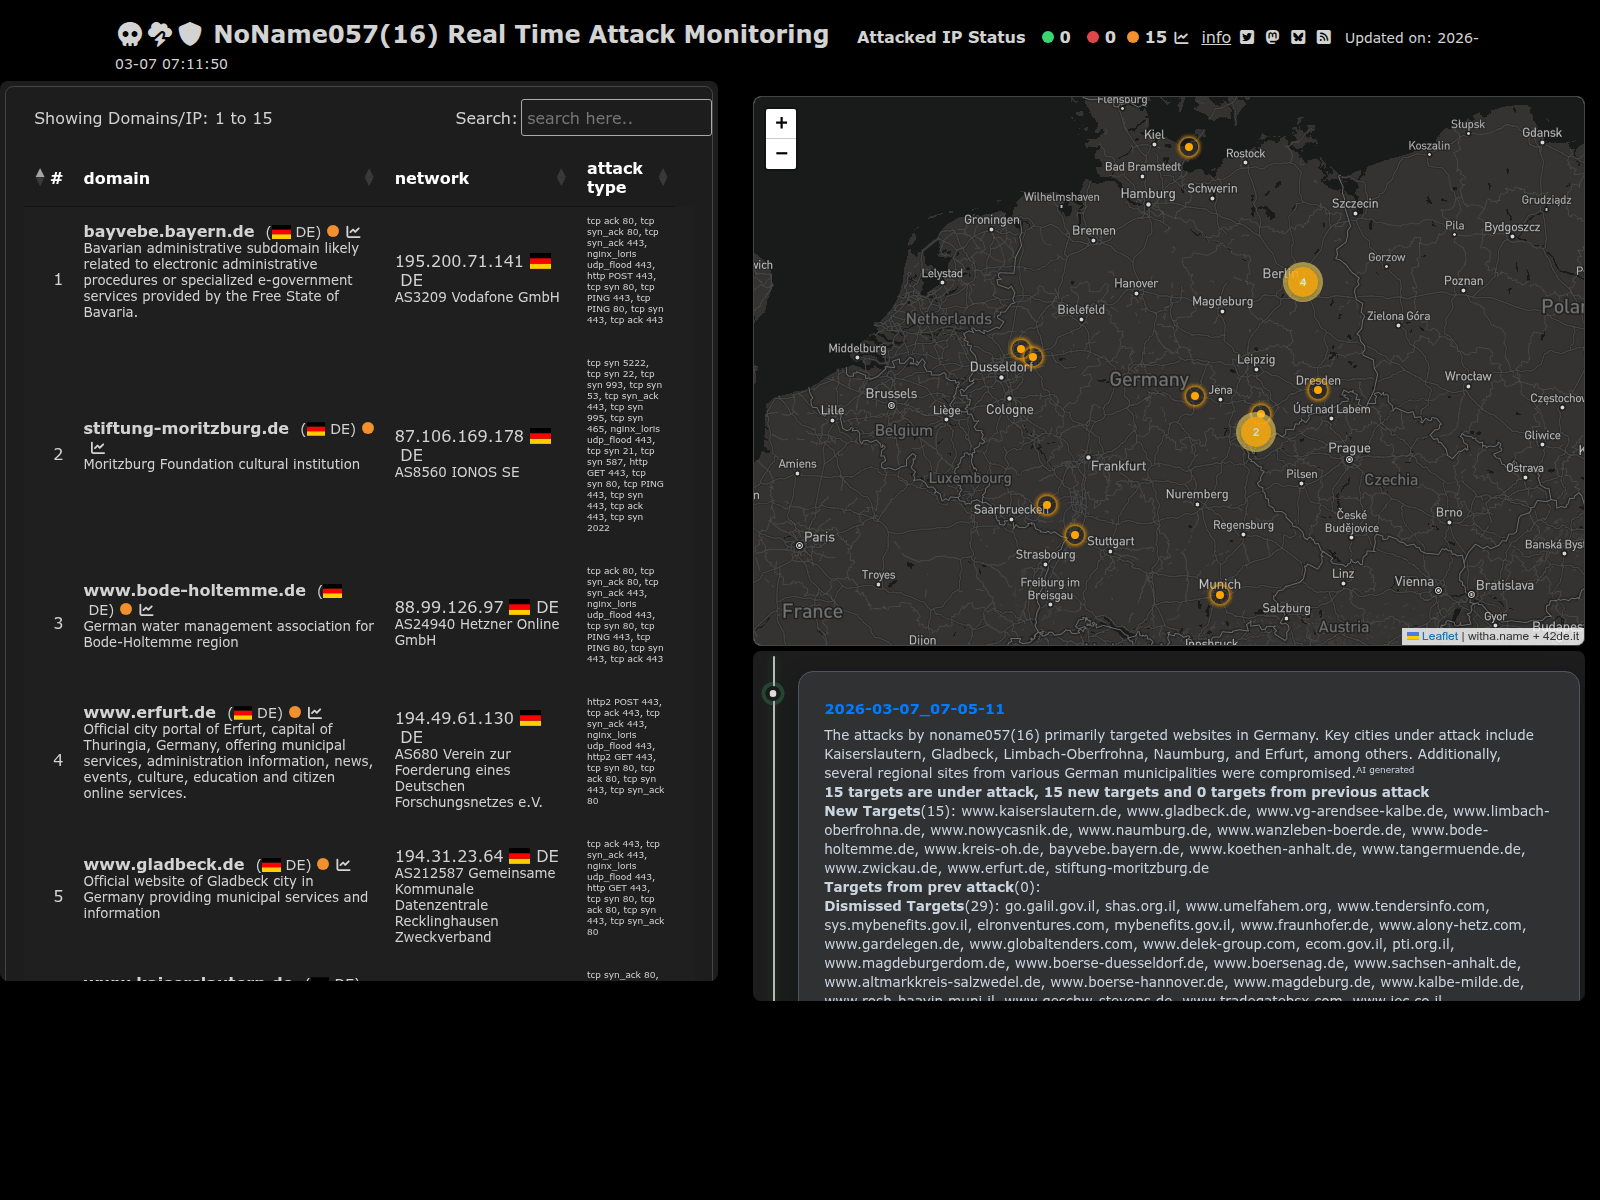Open chart icon beside www.gladbeck.de
This screenshot has width=1600, height=1200.
coord(343,865)
